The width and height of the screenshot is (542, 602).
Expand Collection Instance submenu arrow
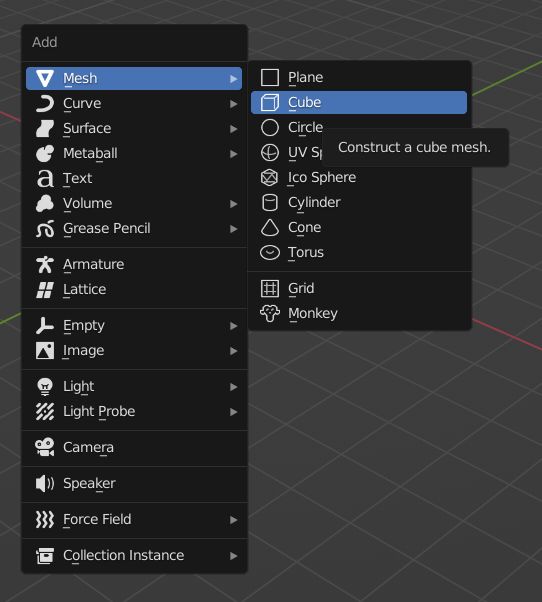click(x=233, y=556)
